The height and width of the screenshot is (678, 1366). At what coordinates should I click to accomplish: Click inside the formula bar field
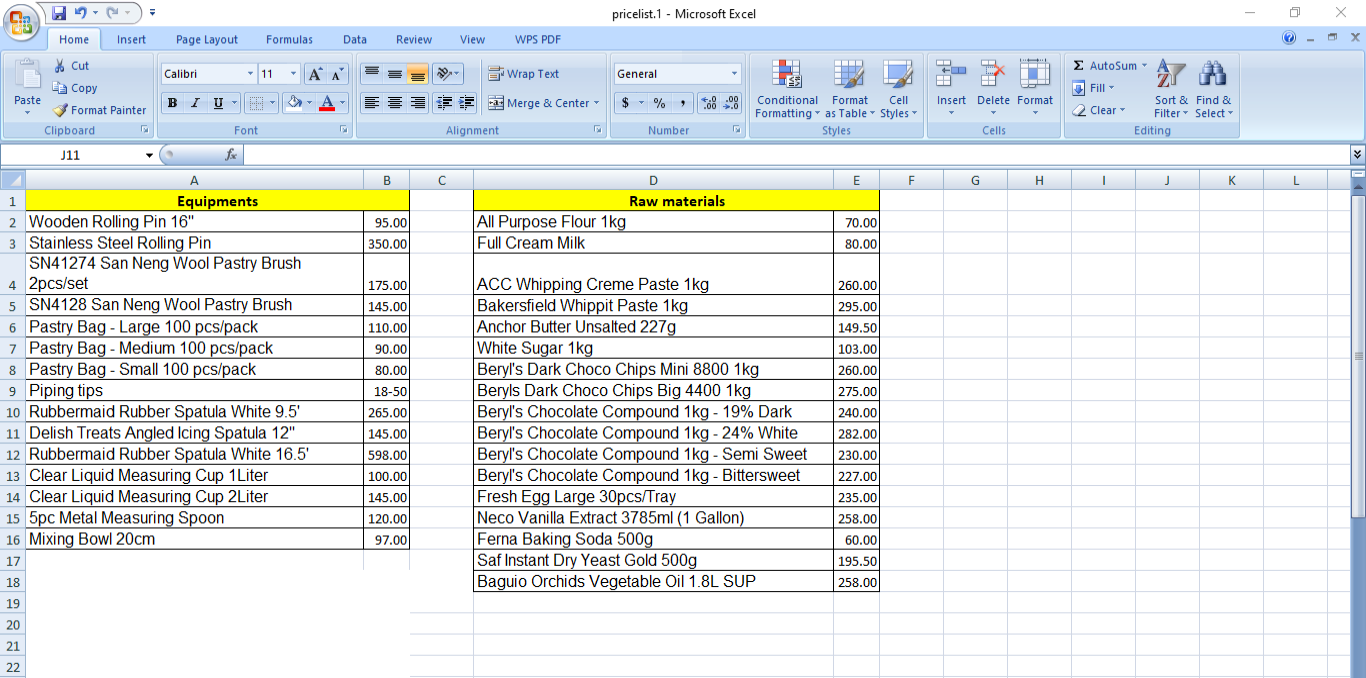point(796,154)
